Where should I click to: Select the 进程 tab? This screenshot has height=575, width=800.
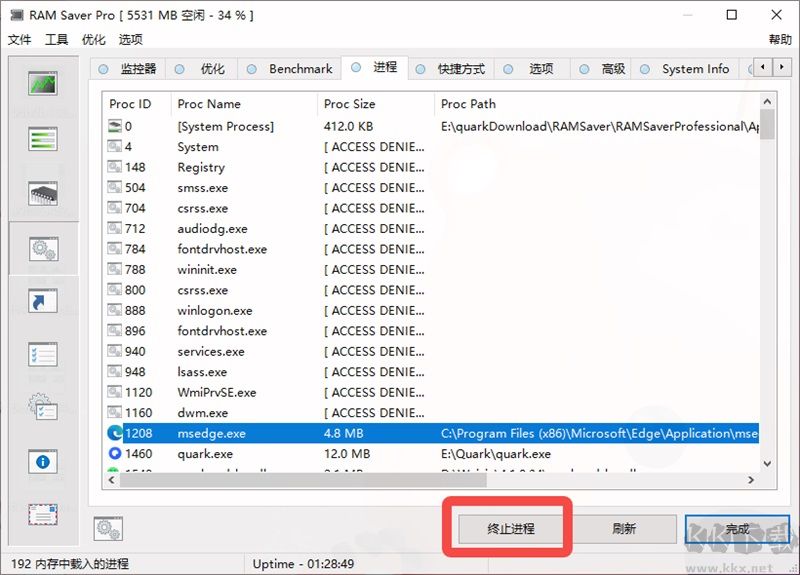[x=374, y=67]
